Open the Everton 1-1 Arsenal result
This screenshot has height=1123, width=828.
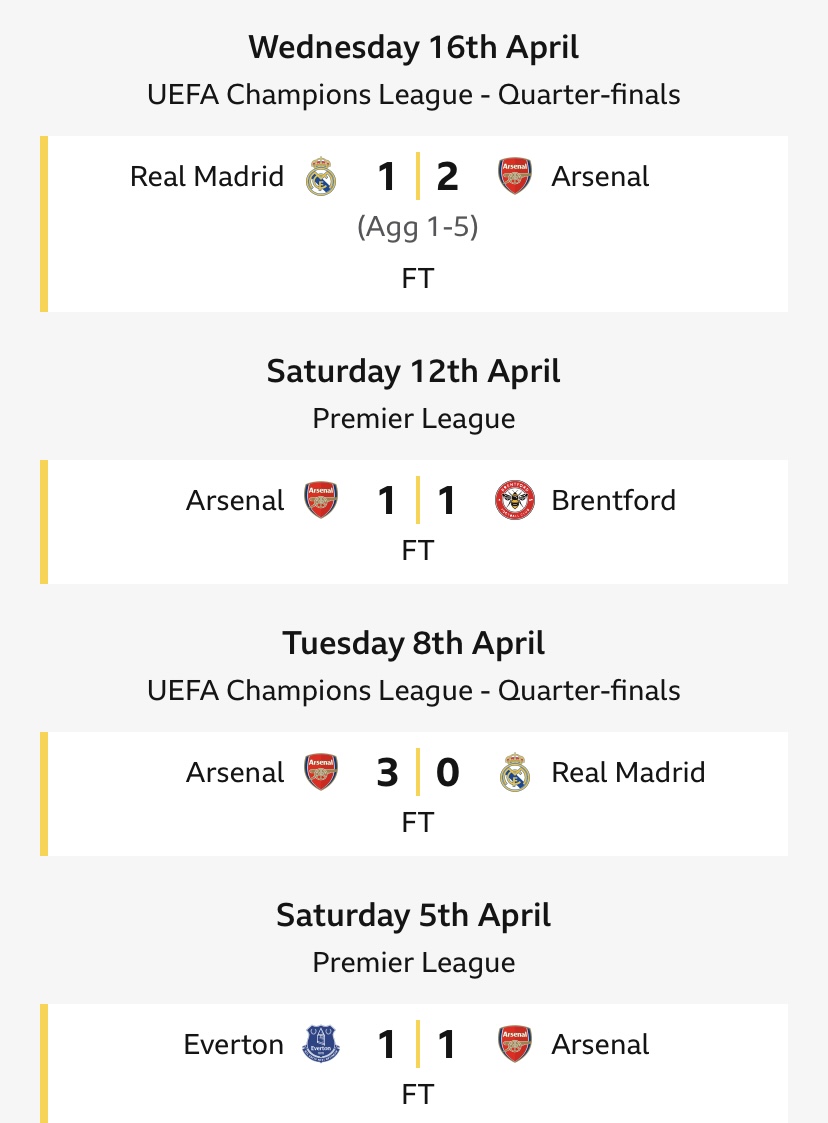[414, 1064]
